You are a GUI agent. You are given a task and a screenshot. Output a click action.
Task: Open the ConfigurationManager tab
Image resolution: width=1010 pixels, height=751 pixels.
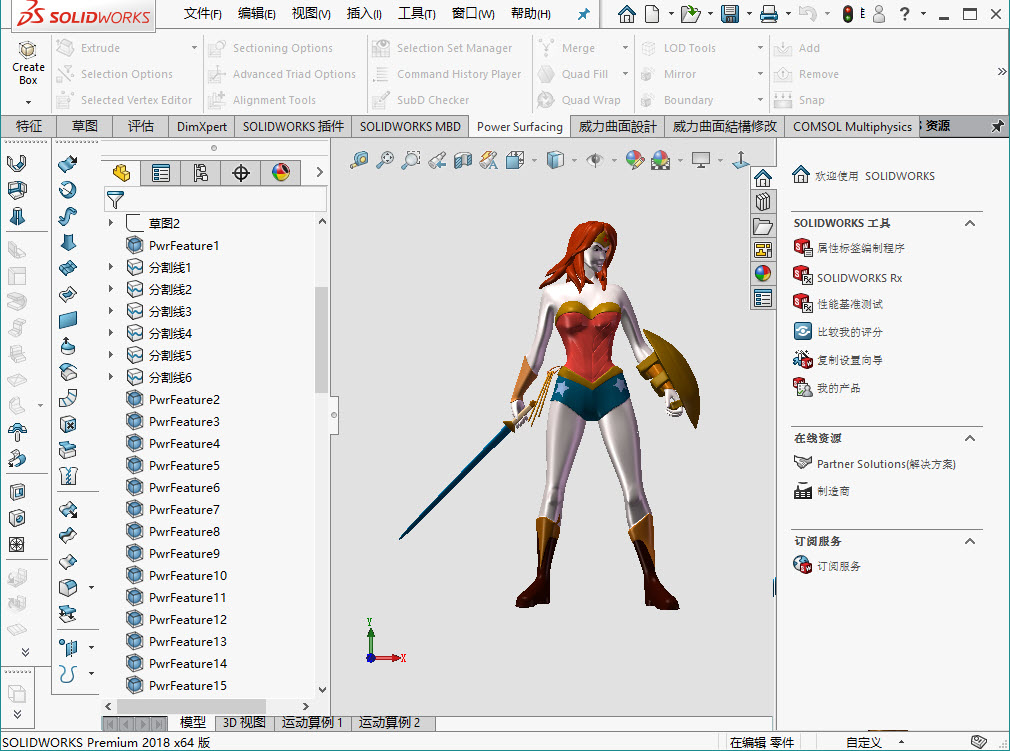click(x=200, y=173)
